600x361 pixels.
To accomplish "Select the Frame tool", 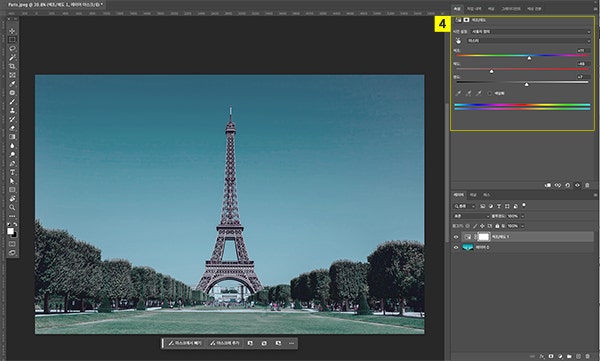I will [x=12, y=75].
